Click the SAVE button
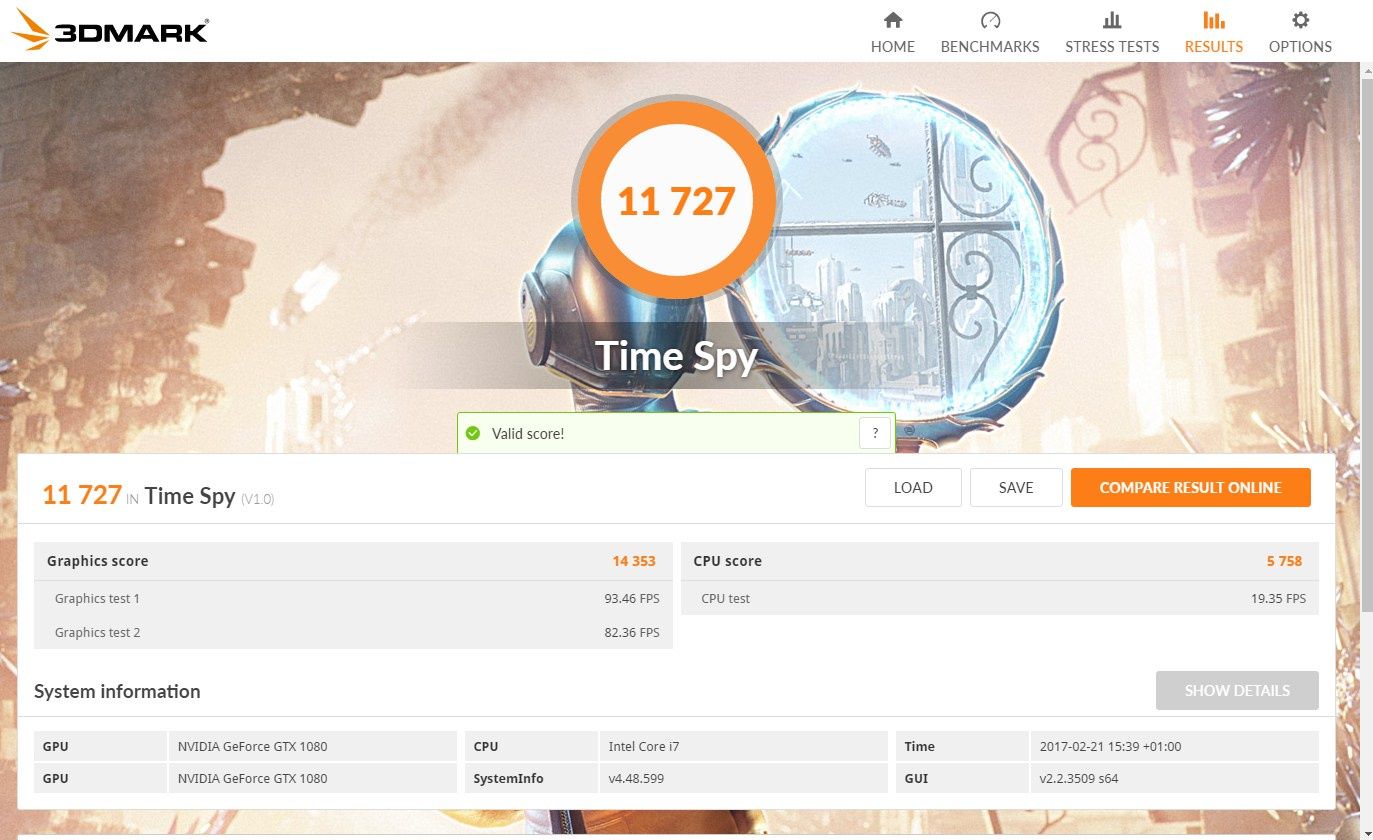The width and height of the screenshot is (1373, 840). tap(1016, 487)
